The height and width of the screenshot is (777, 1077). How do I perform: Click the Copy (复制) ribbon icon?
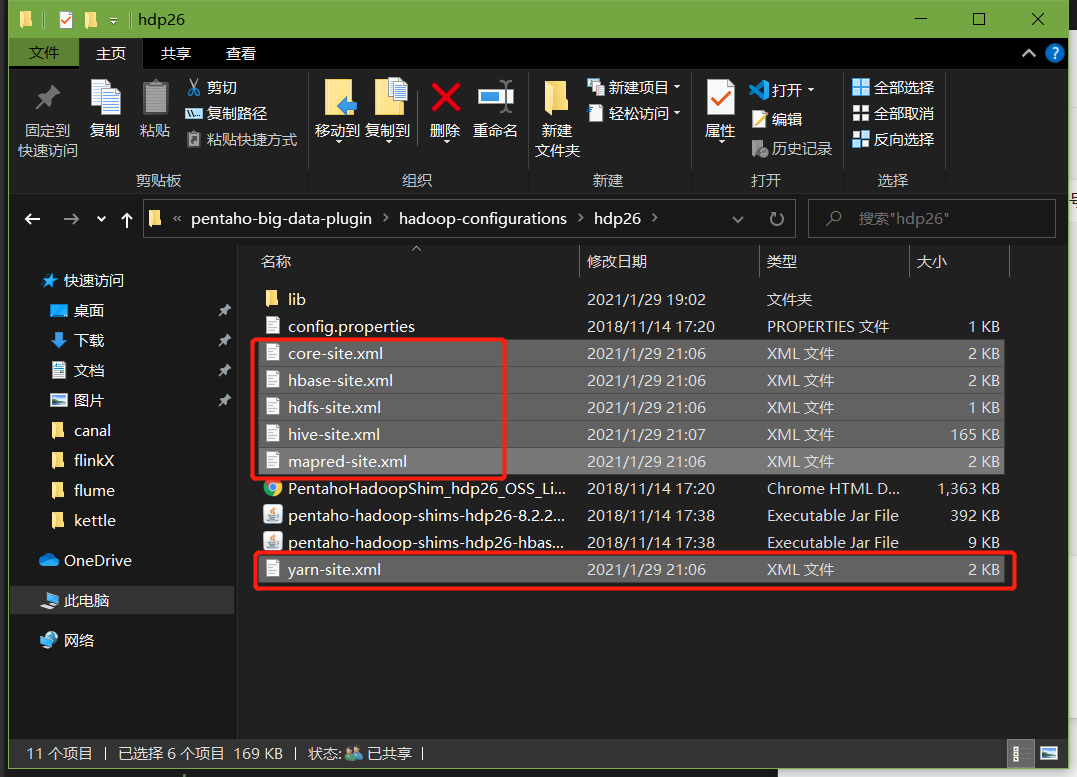105,98
